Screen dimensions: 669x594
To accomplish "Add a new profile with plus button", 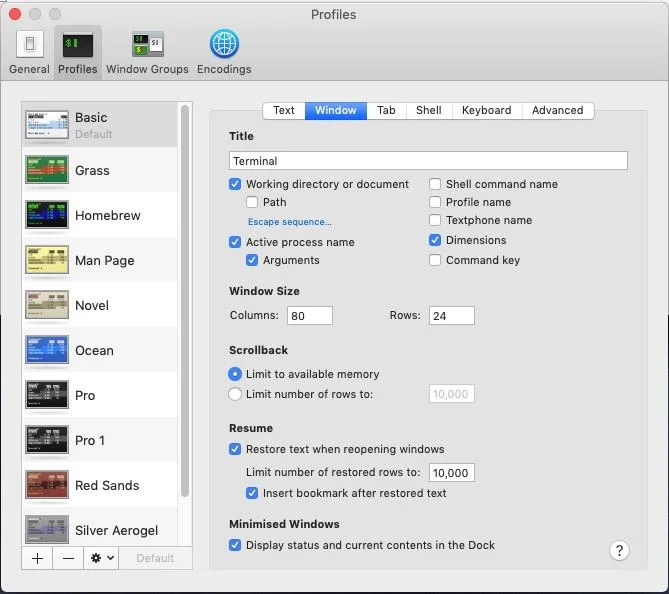I will click(x=37, y=558).
